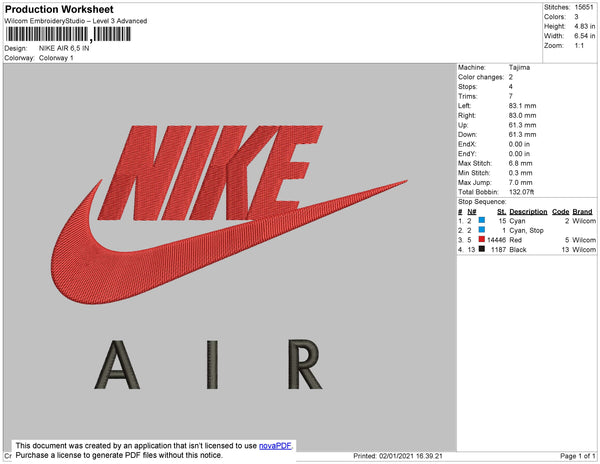The image size is (600, 464).
Task: Pick the Cyan swatch in the first stop row
Action: pos(482,221)
